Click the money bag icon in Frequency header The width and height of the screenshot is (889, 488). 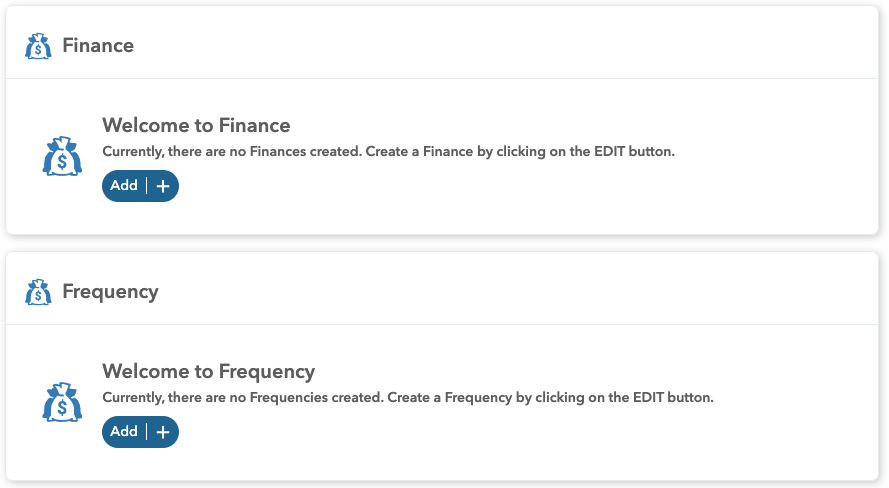(38, 292)
